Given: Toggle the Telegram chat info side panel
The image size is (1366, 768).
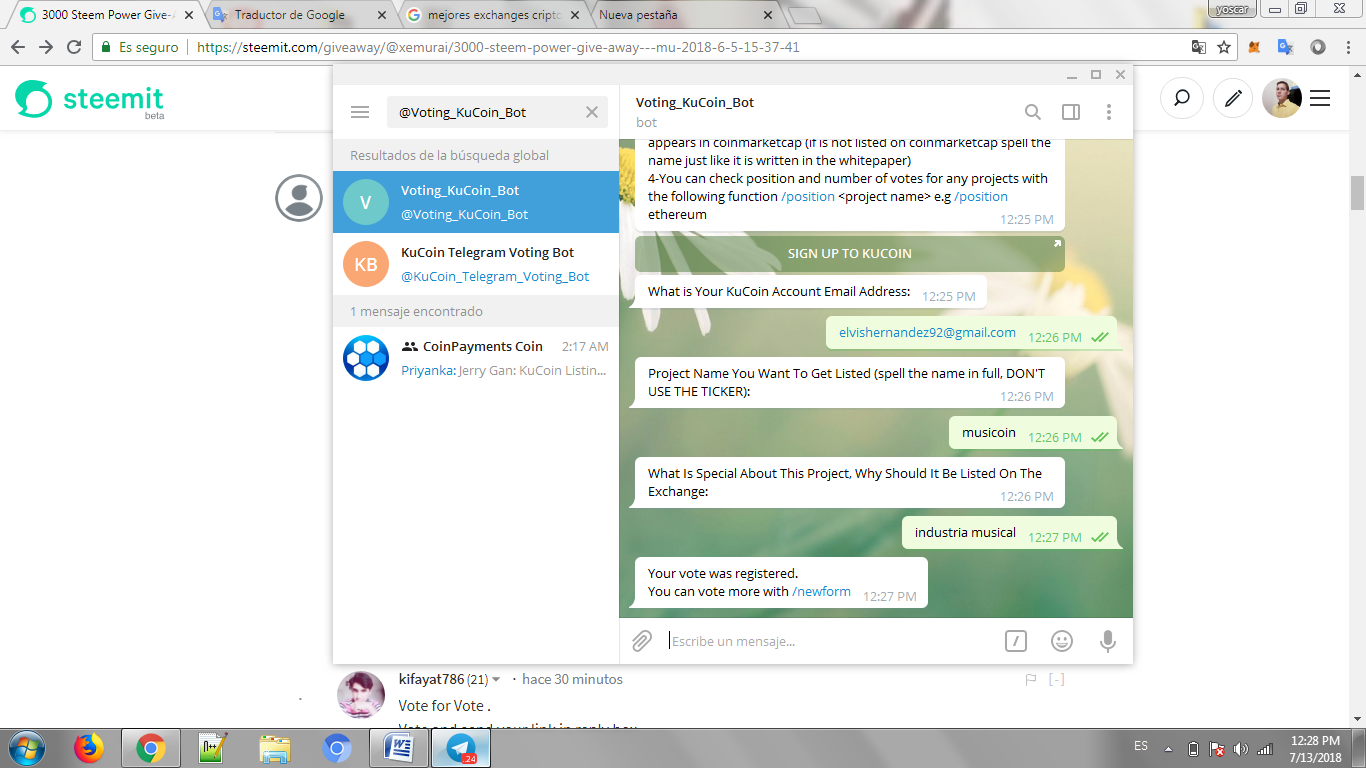Looking at the screenshot, I should pyautogui.click(x=1071, y=112).
